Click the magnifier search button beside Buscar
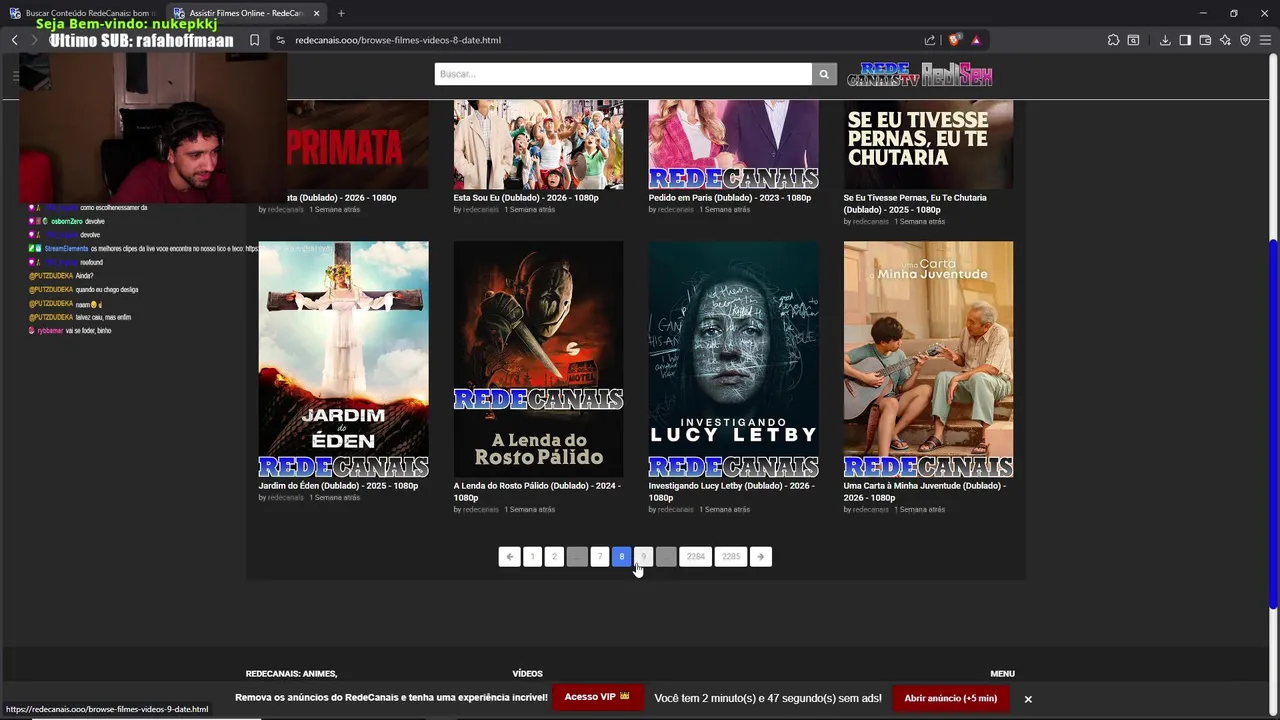Viewport: 1280px width, 720px height. [x=824, y=74]
